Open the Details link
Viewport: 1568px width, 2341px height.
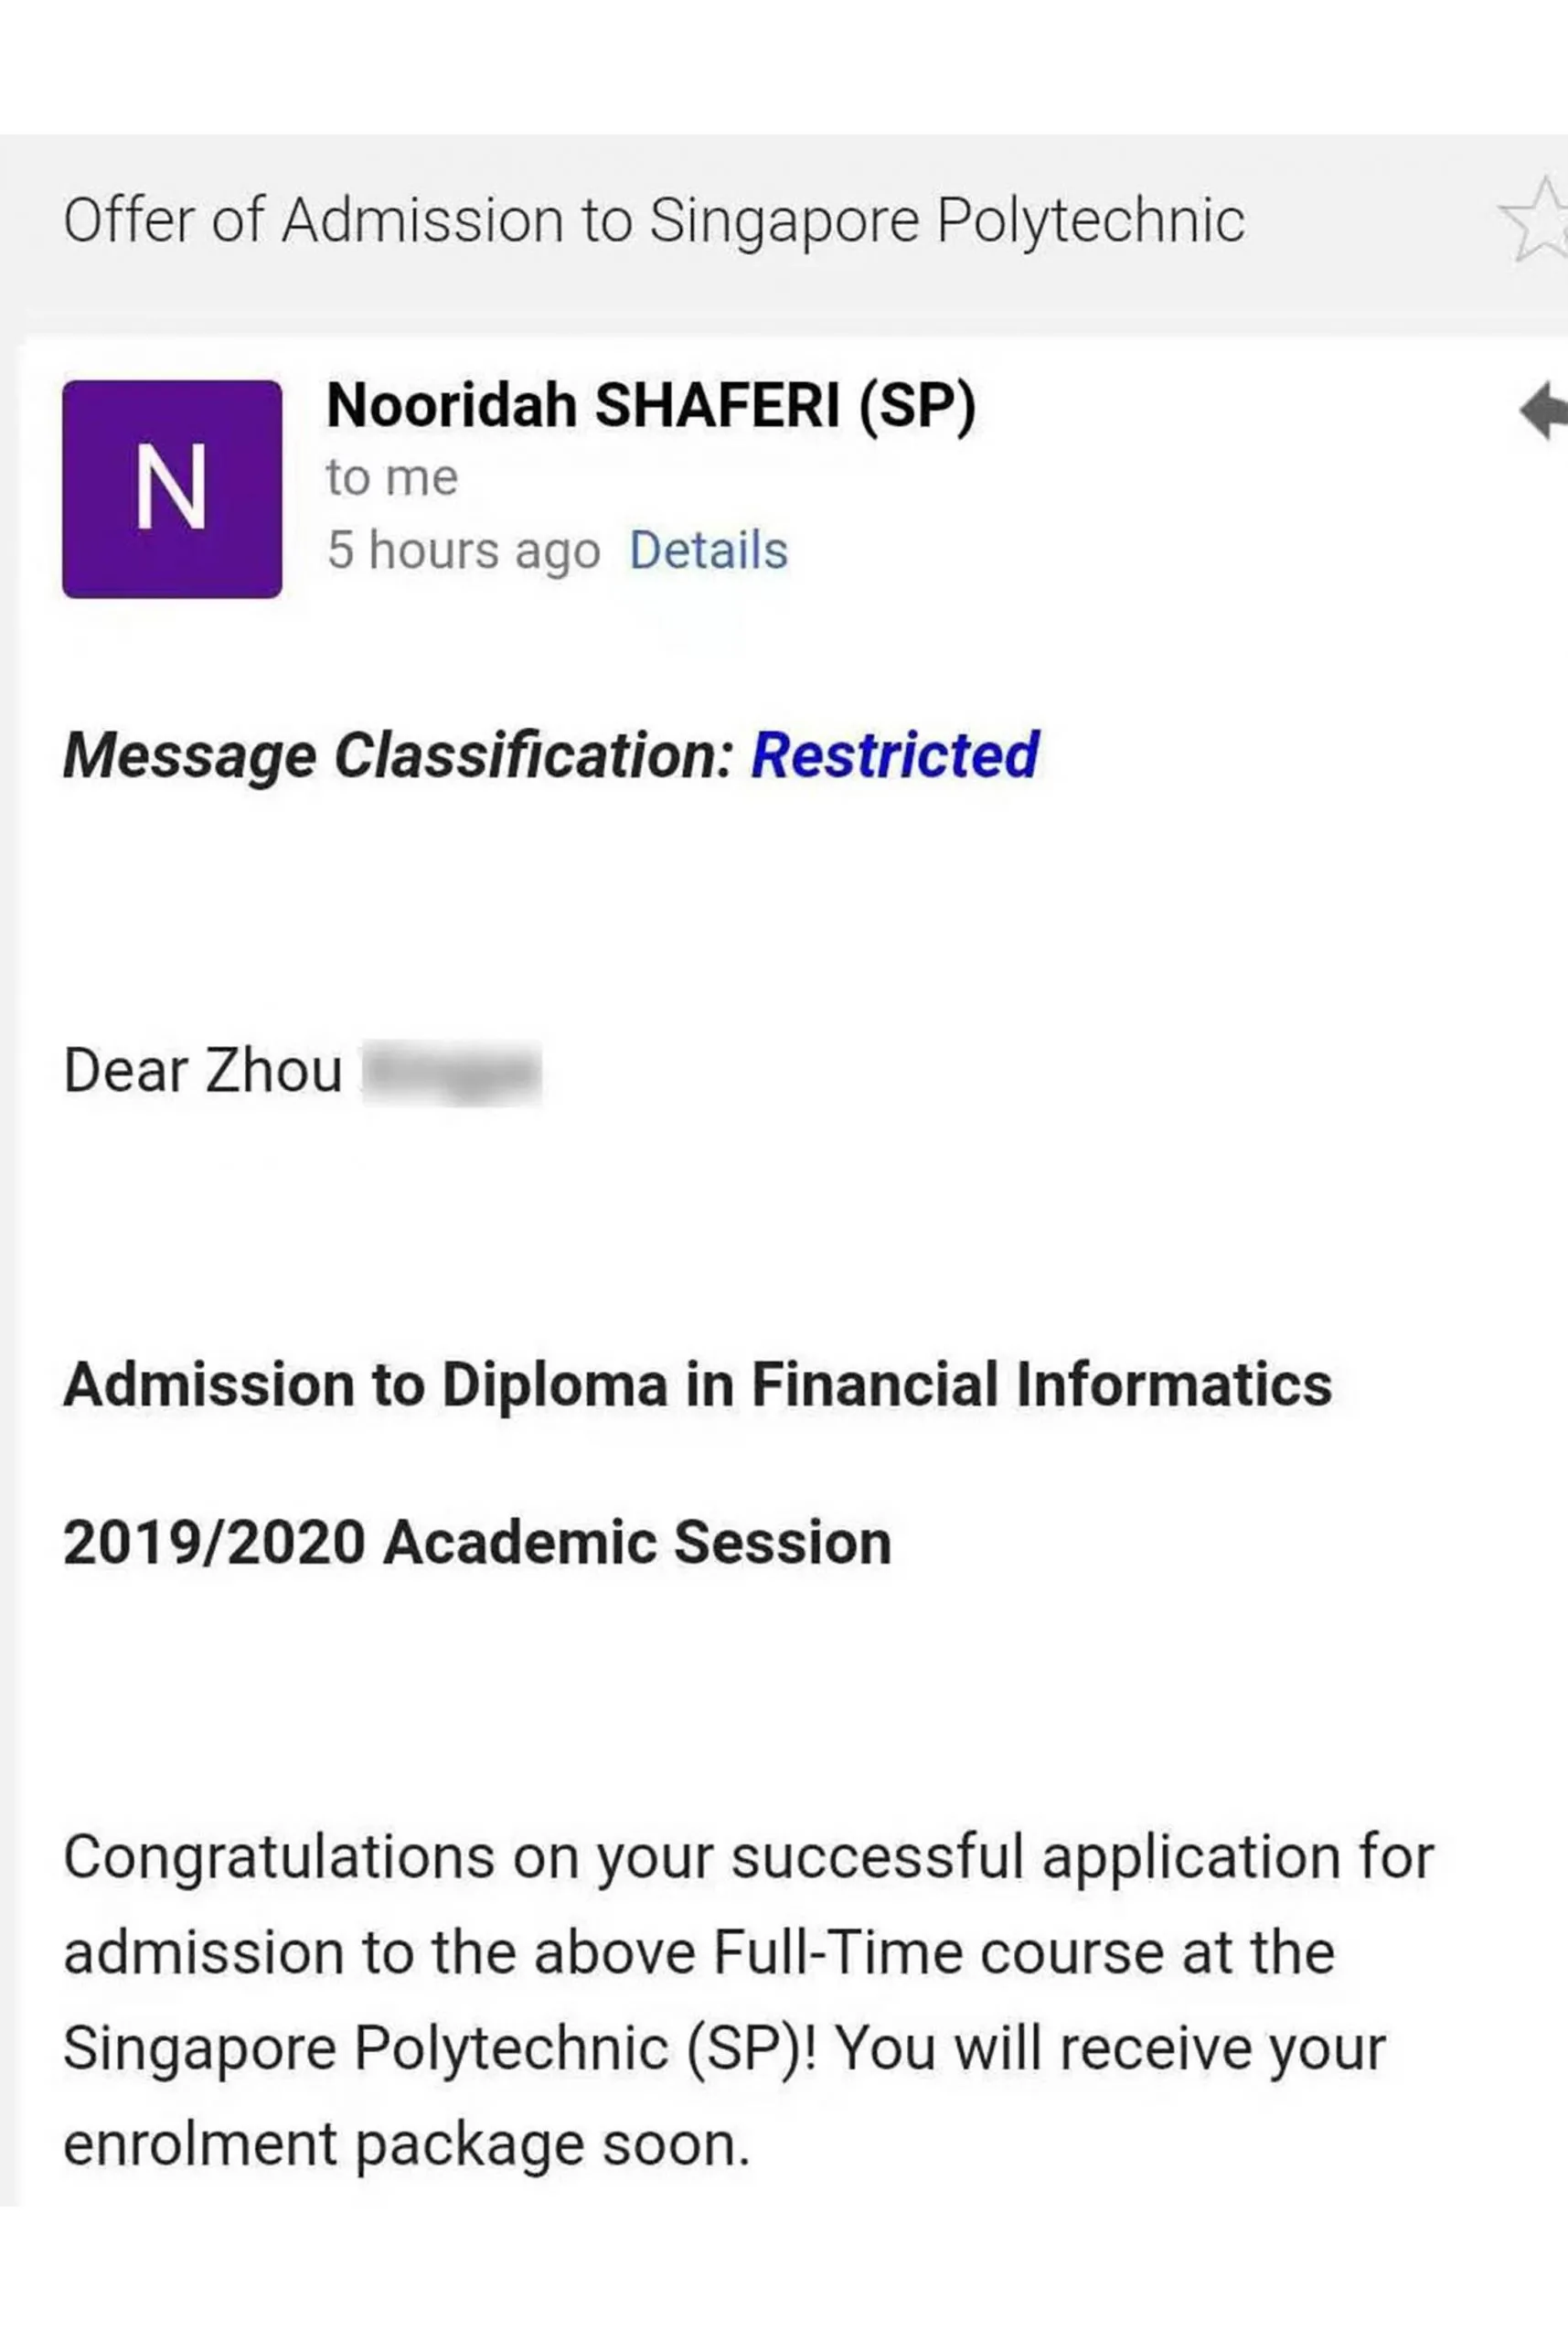click(708, 550)
